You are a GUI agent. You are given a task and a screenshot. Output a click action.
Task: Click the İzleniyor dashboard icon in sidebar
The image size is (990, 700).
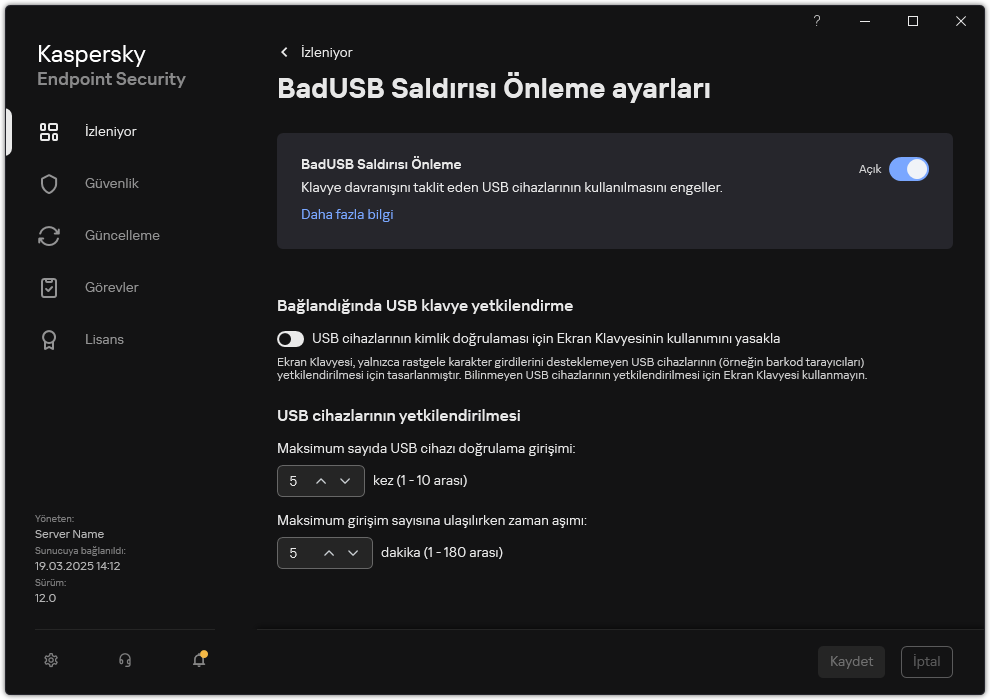pos(49,132)
